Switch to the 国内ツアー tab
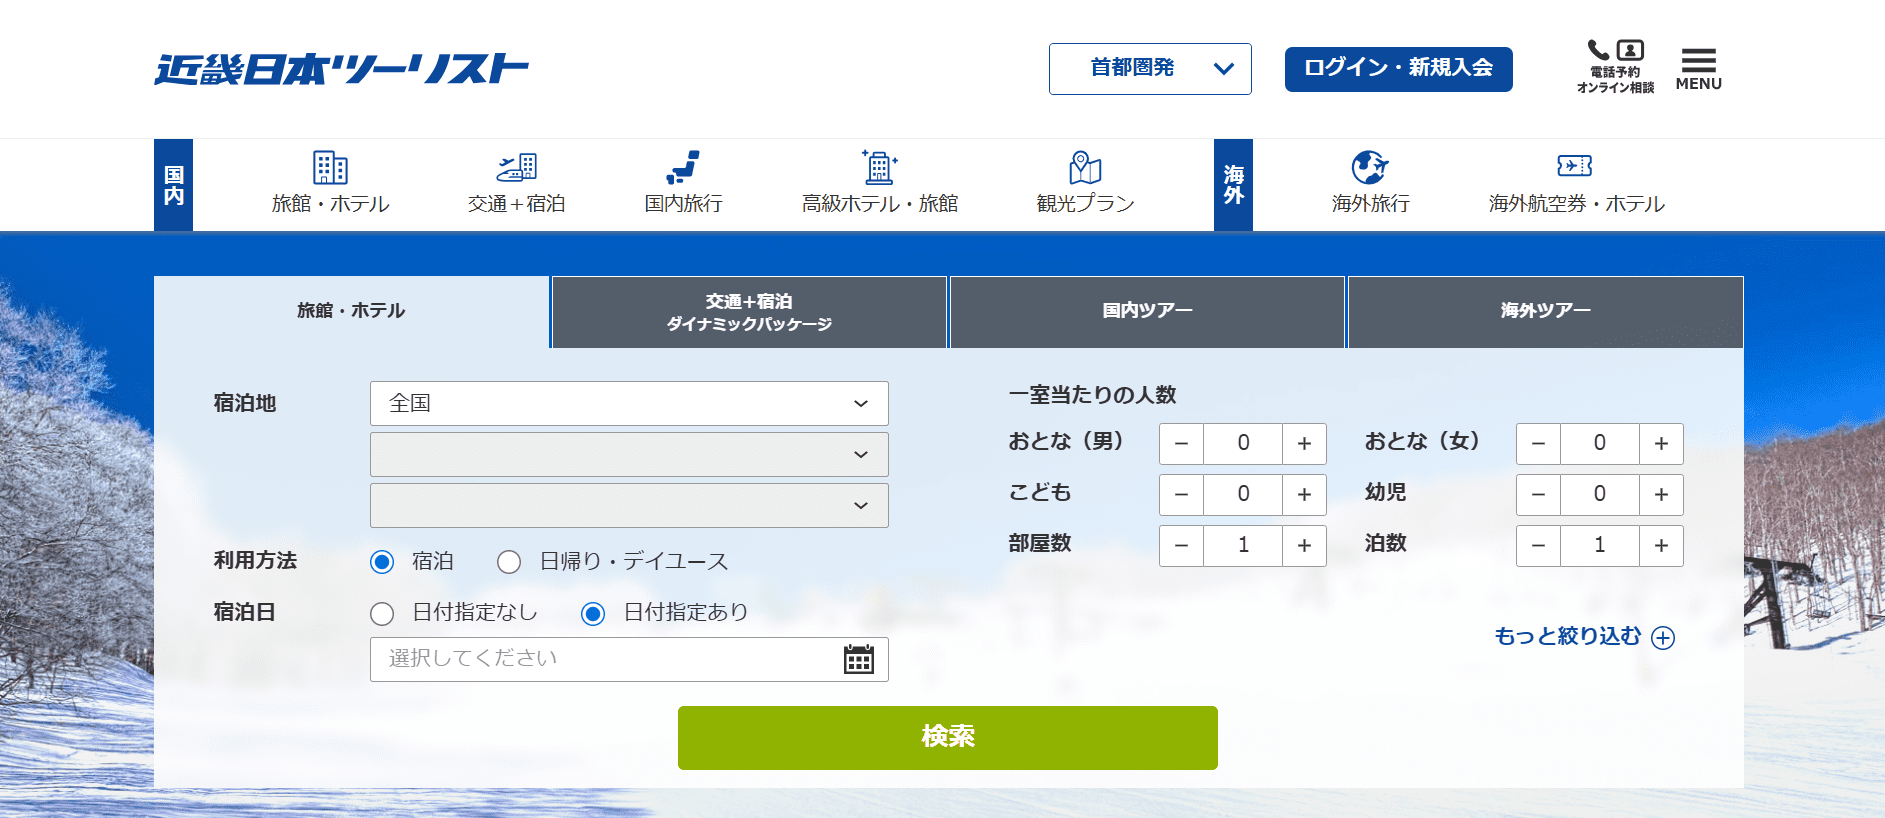1885x818 pixels. 1147,312
